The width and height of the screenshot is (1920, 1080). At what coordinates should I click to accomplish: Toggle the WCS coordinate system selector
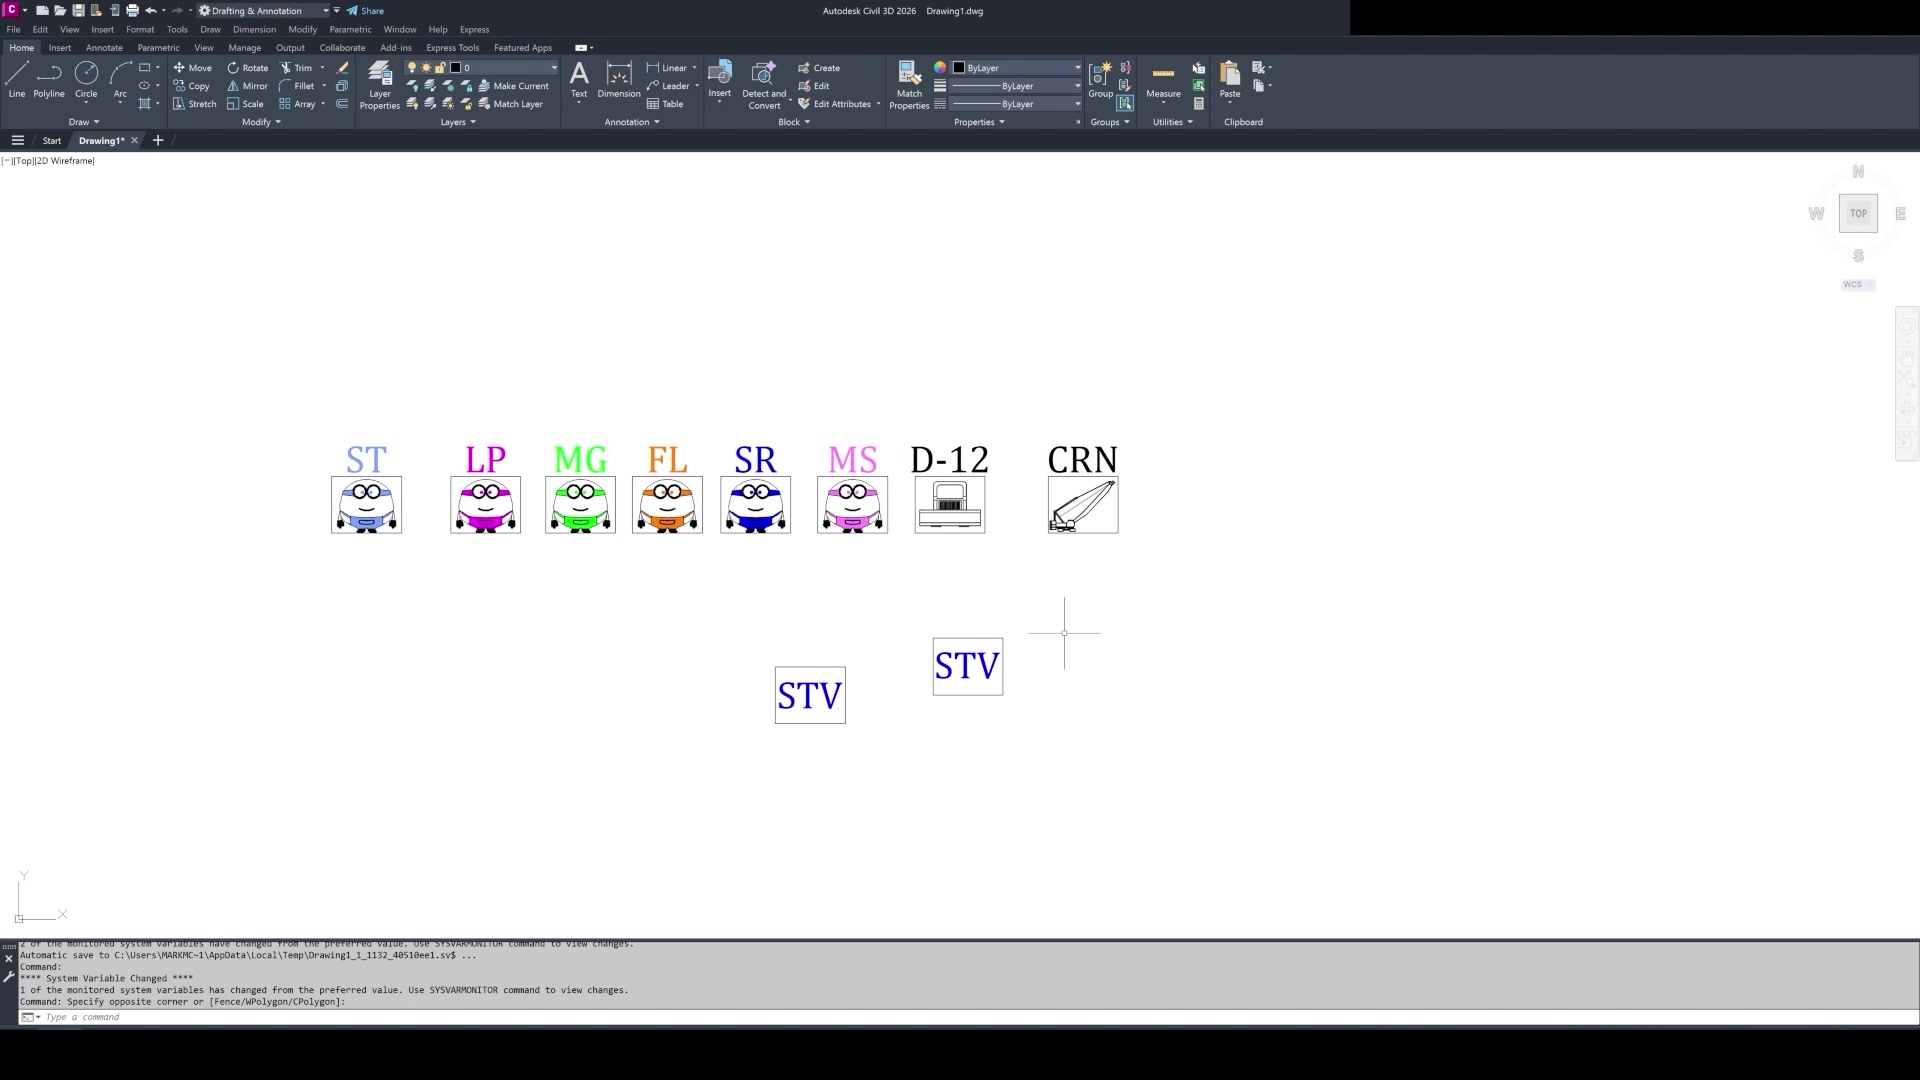pyautogui.click(x=1858, y=285)
